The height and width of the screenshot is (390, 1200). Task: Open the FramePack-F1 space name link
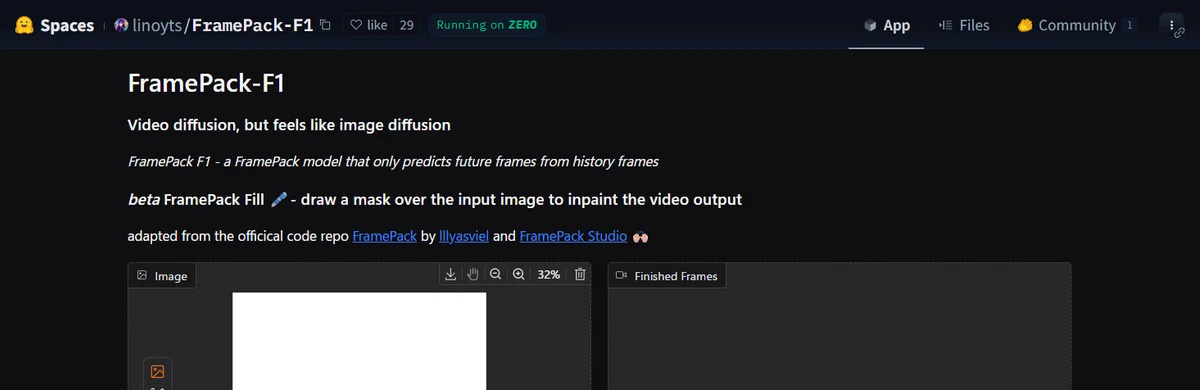pyautogui.click(x=252, y=25)
